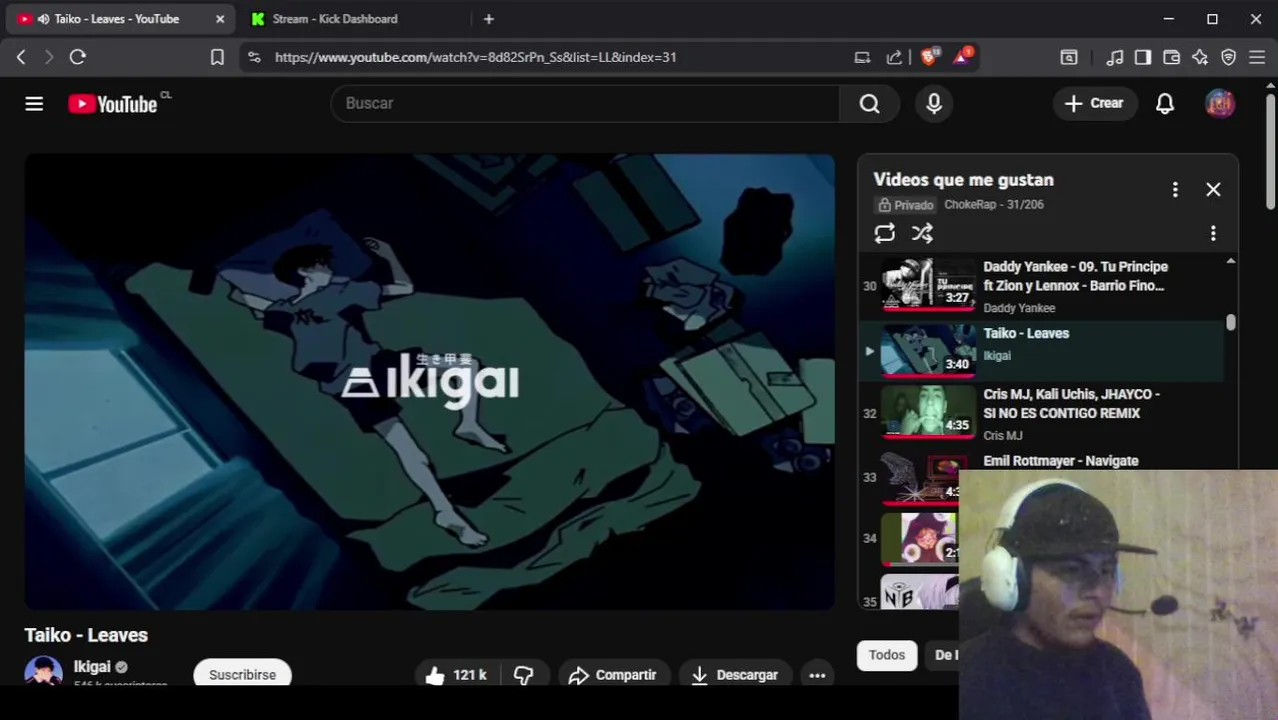Focus the Buscar search field

click(x=585, y=103)
